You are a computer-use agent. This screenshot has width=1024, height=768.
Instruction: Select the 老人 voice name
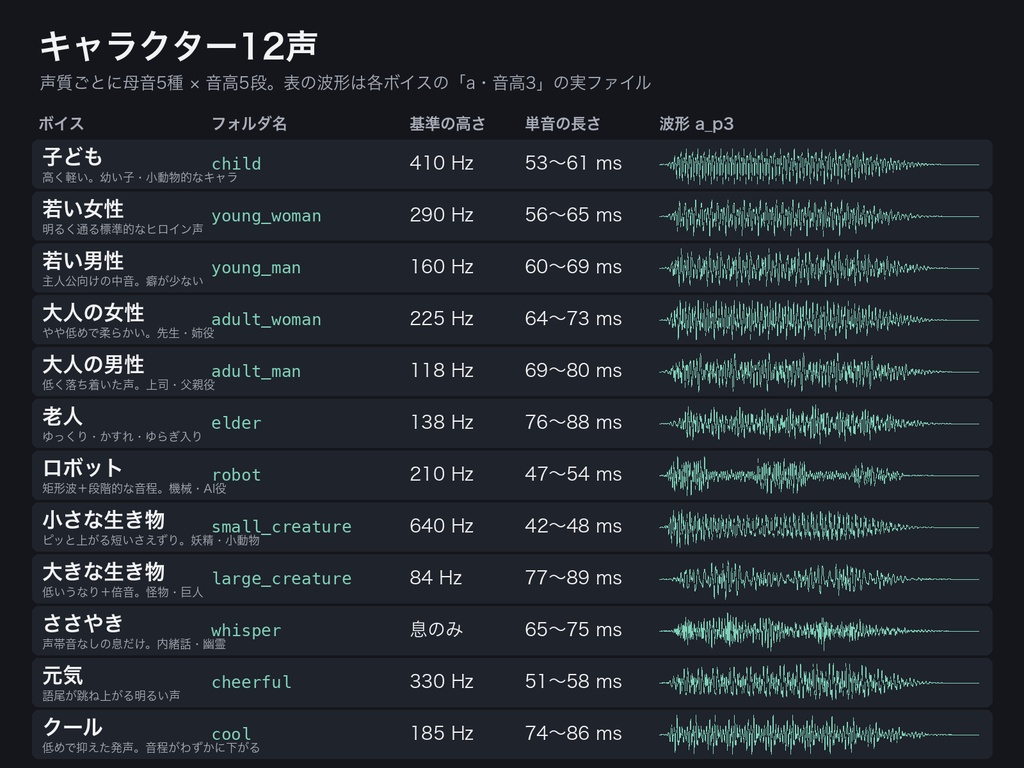point(63,416)
